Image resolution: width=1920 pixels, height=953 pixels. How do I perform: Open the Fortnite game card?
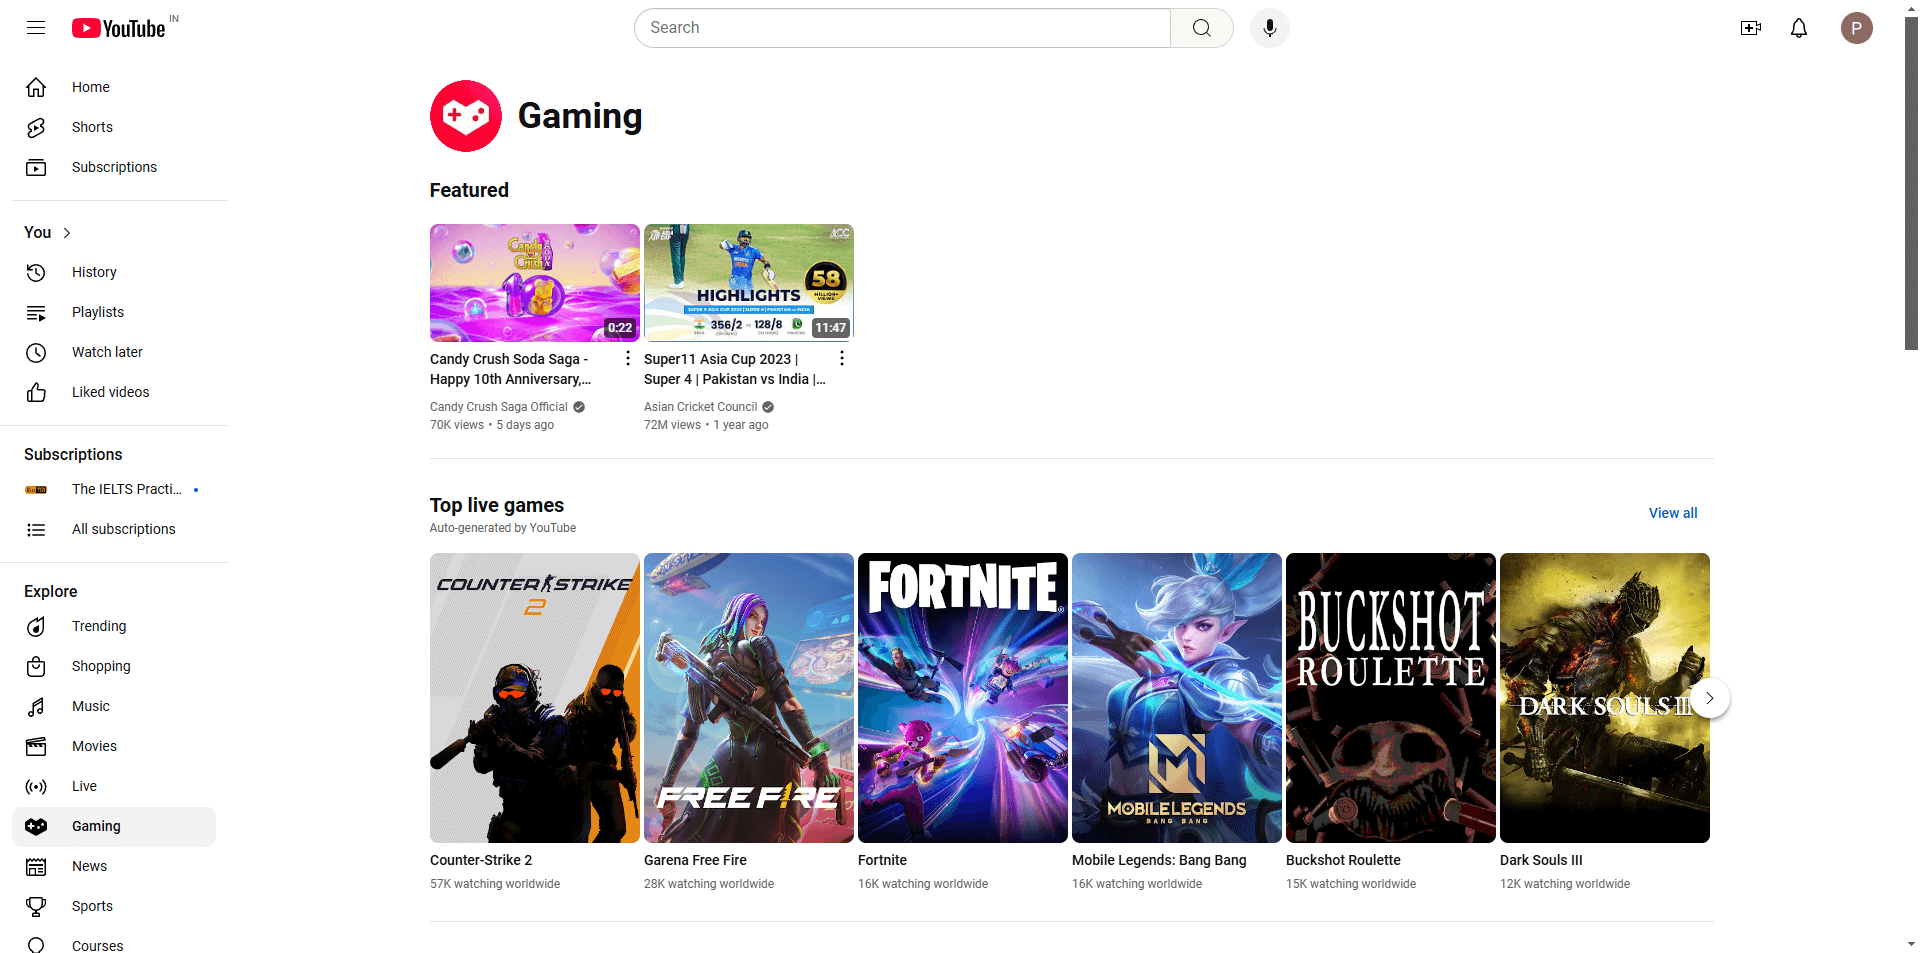[963, 698]
